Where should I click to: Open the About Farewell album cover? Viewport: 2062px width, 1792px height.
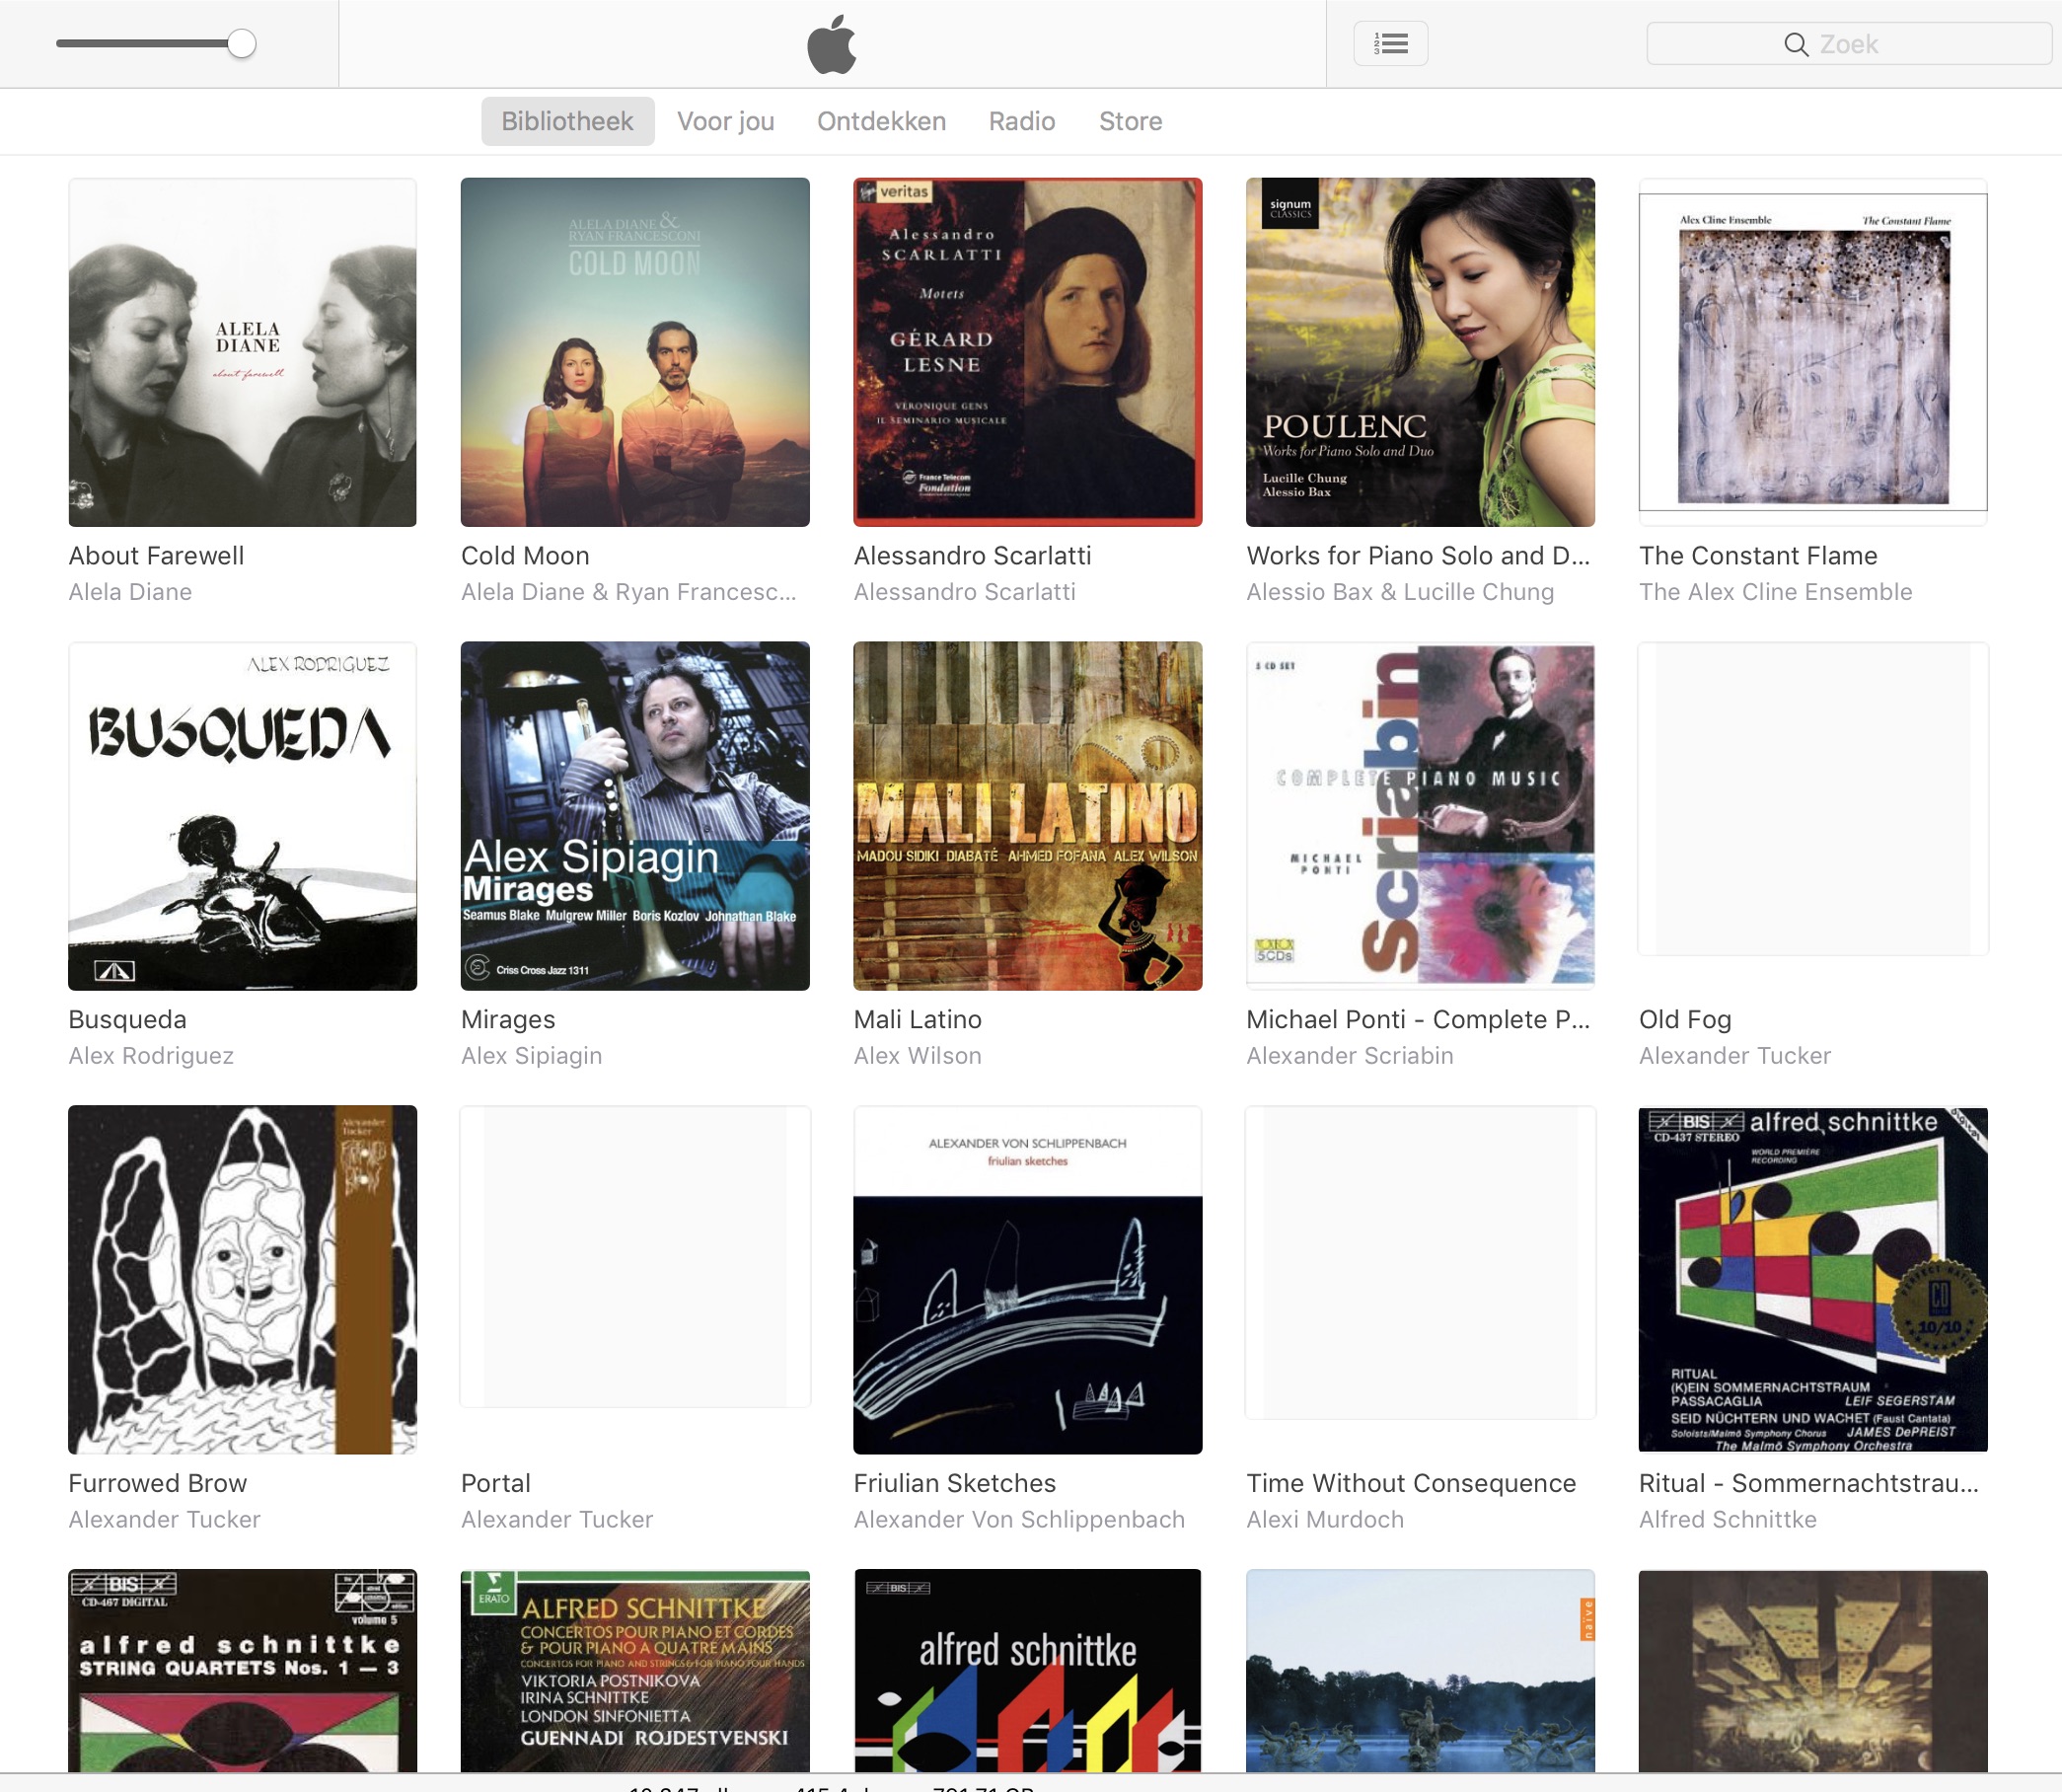coord(242,352)
